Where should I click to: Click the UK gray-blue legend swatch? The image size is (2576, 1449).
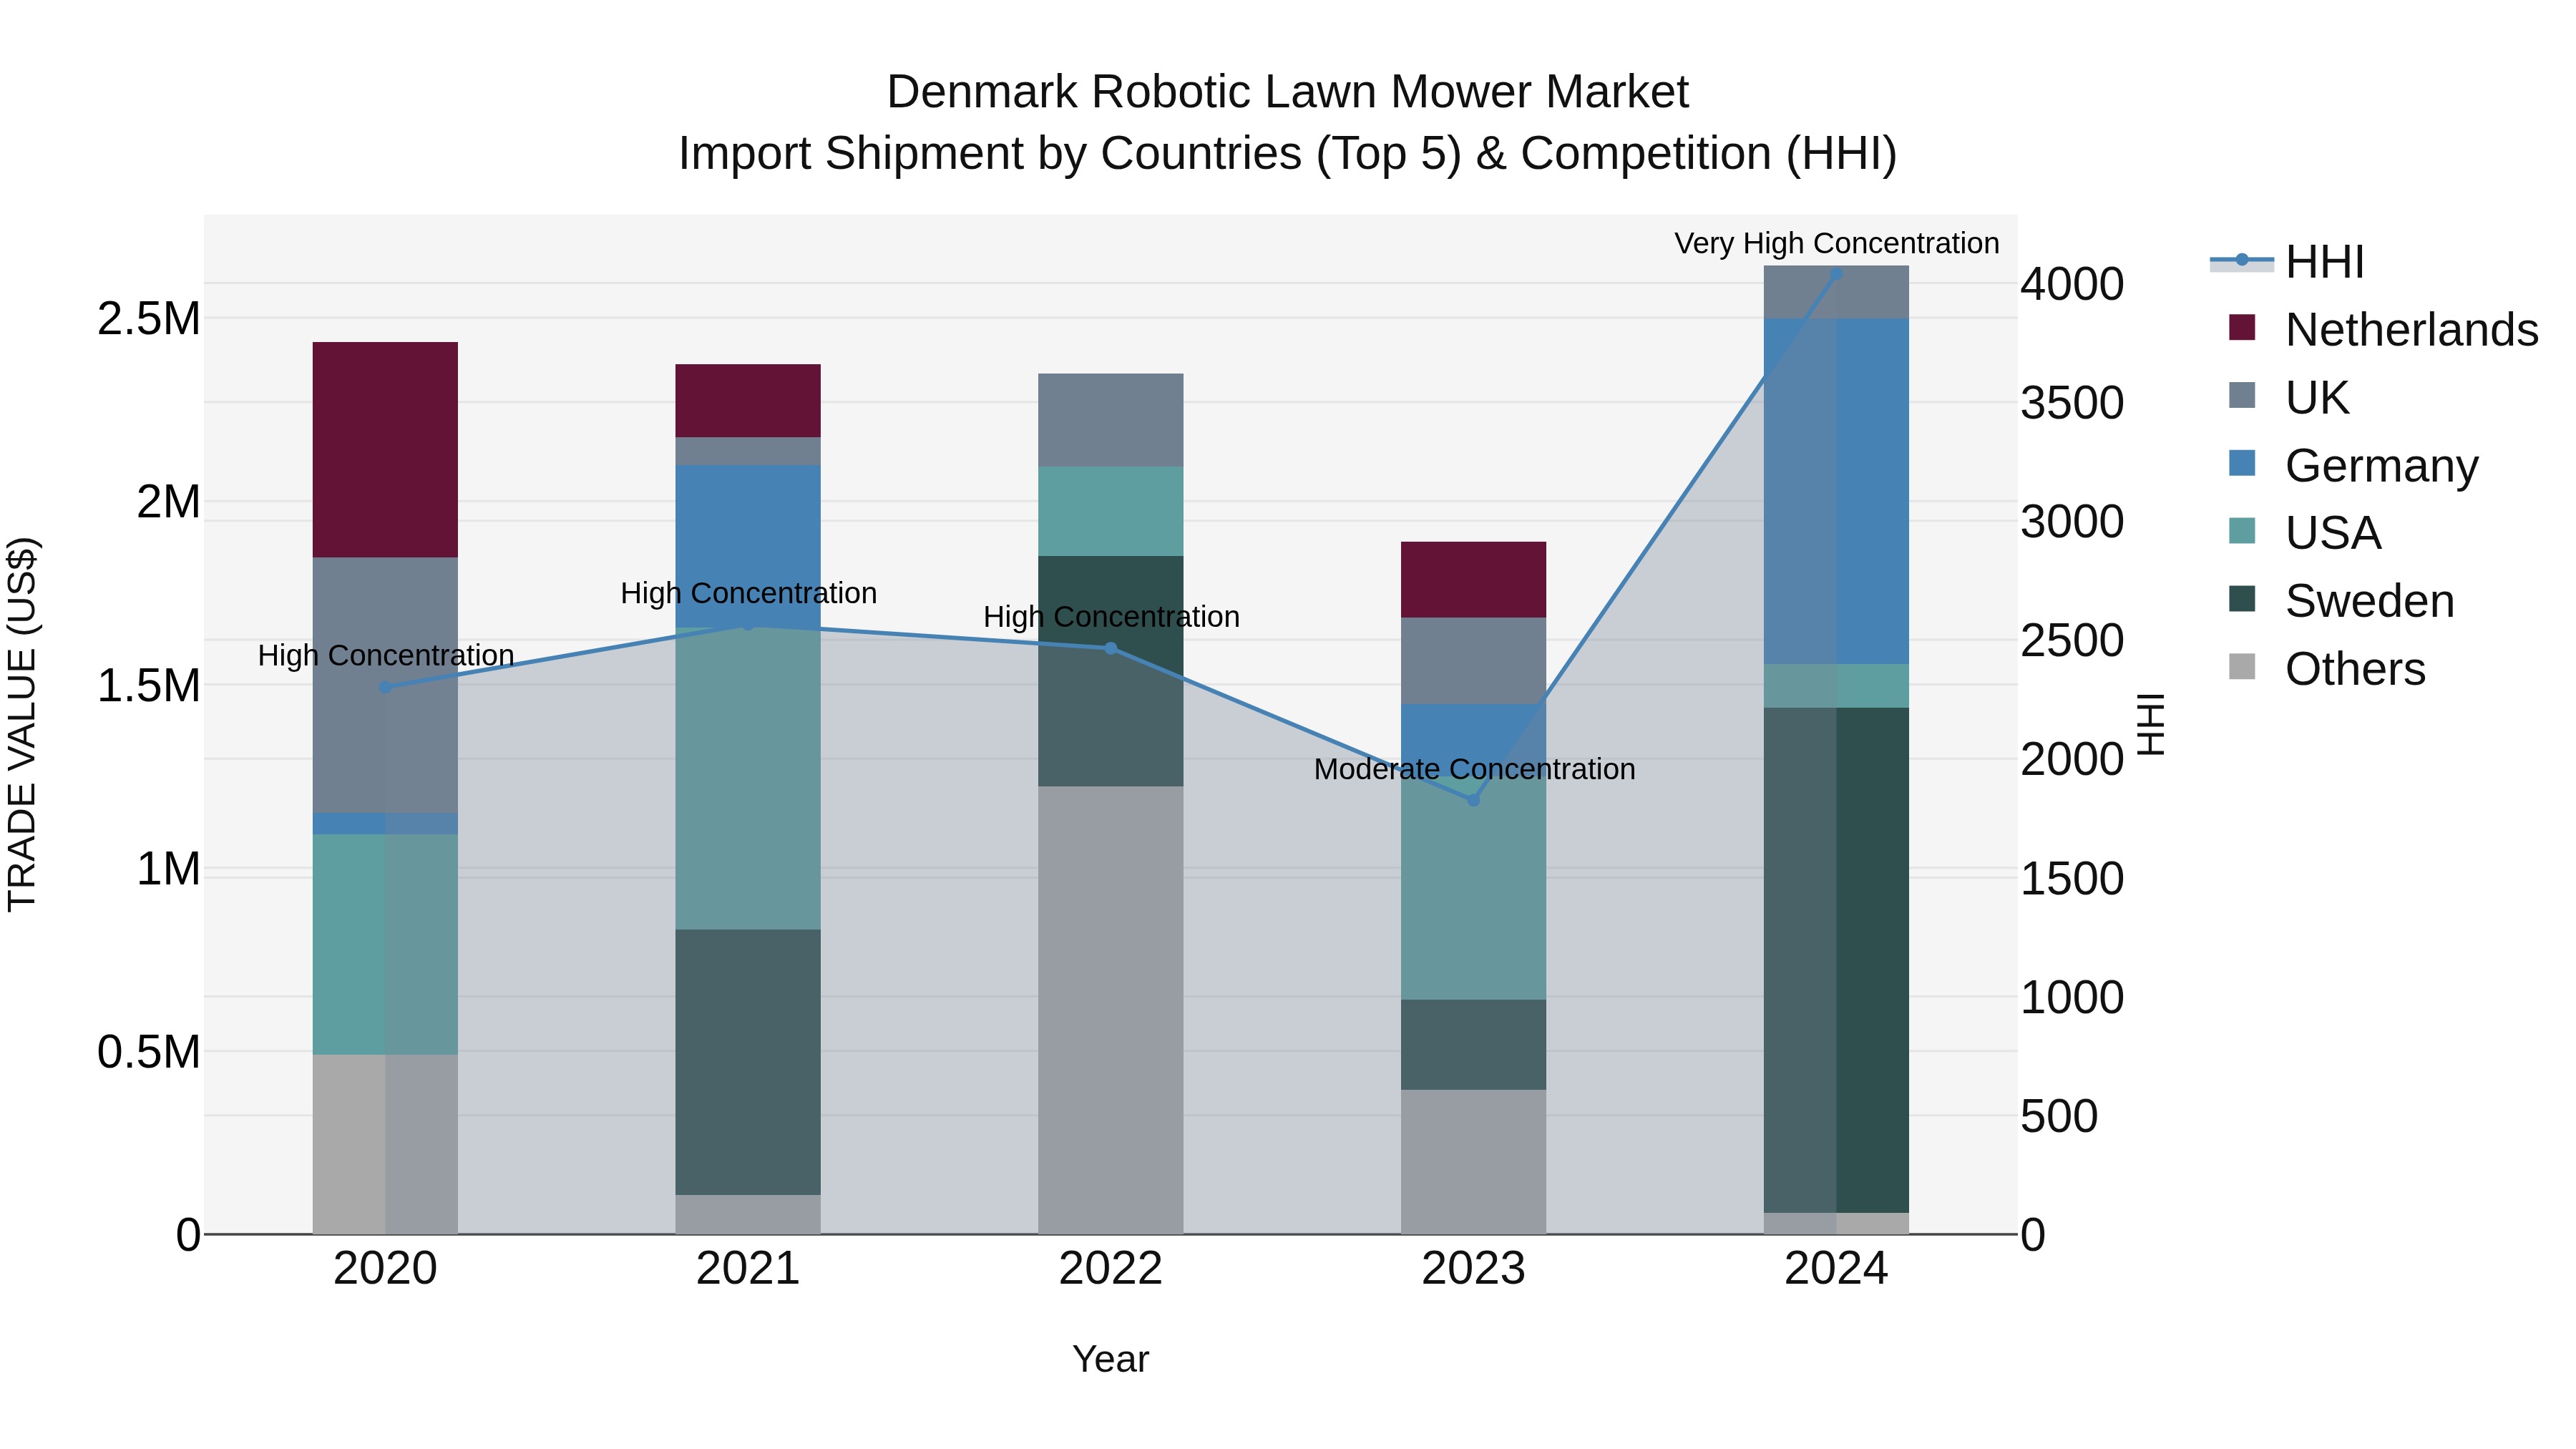pyautogui.click(x=2242, y=395)
